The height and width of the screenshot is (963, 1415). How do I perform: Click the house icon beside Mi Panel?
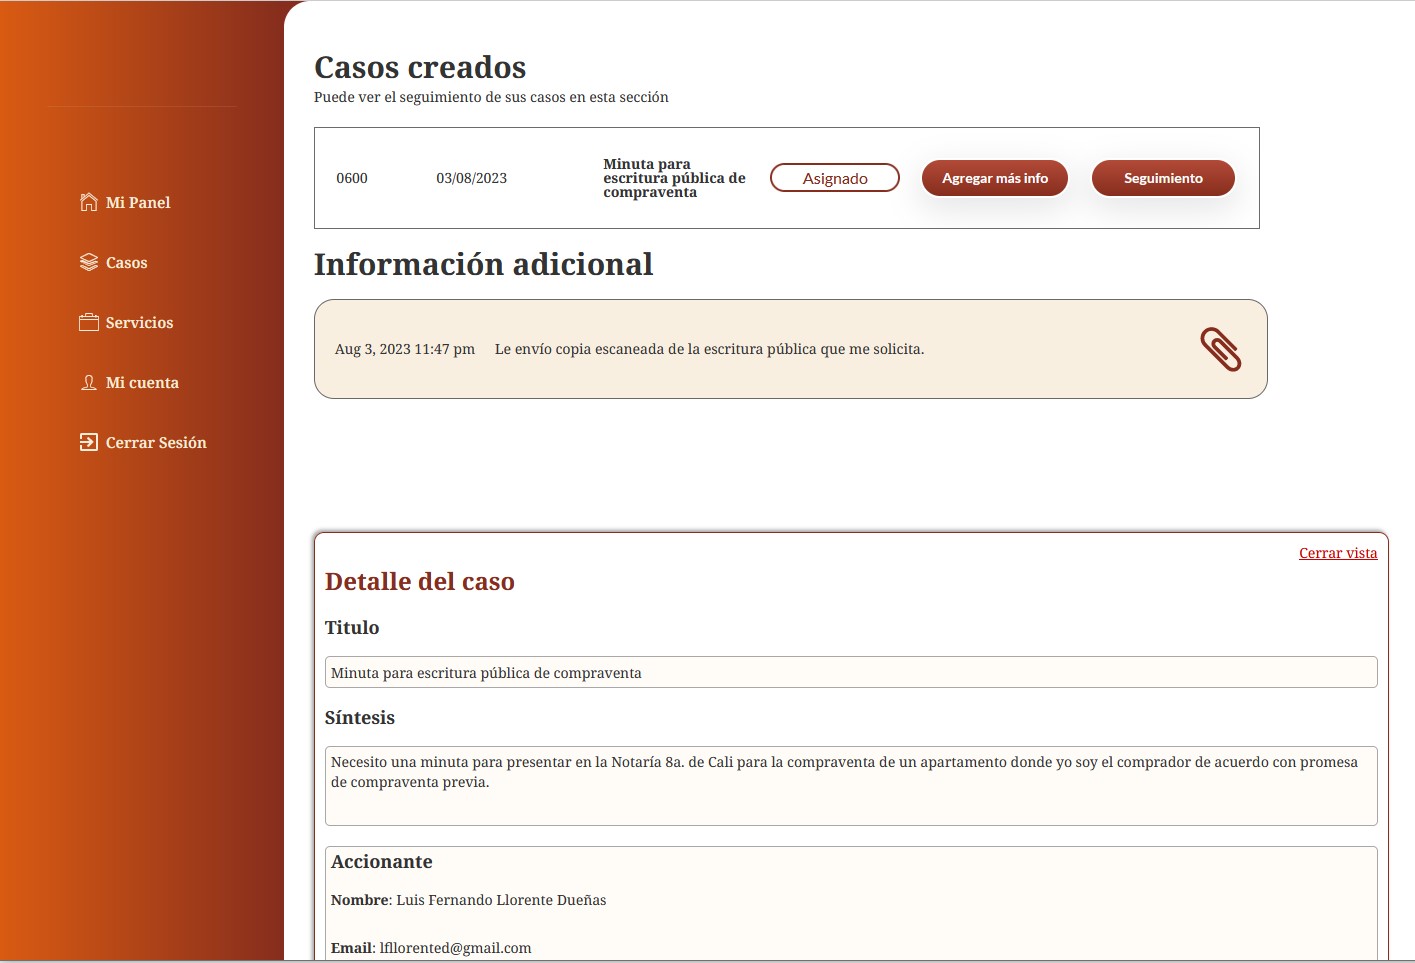click(x=89, y=202)
